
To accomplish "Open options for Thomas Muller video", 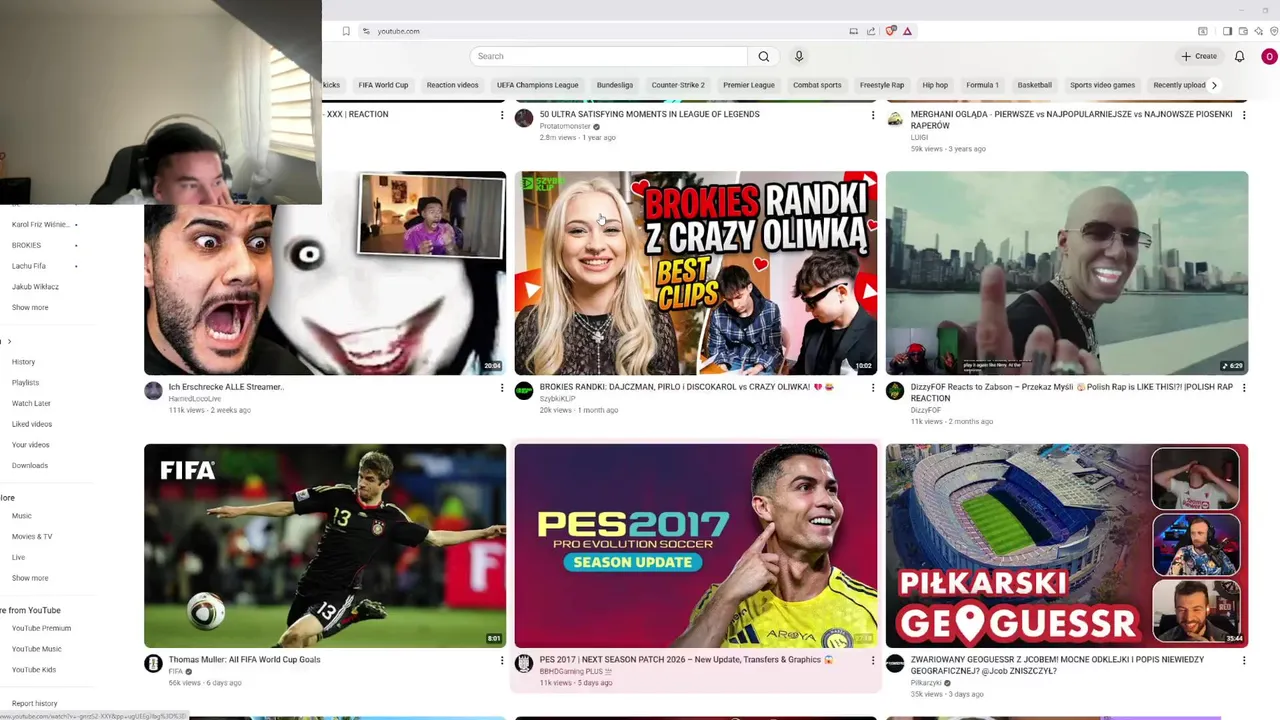I will pyautogui.click(x=502, y=661).
